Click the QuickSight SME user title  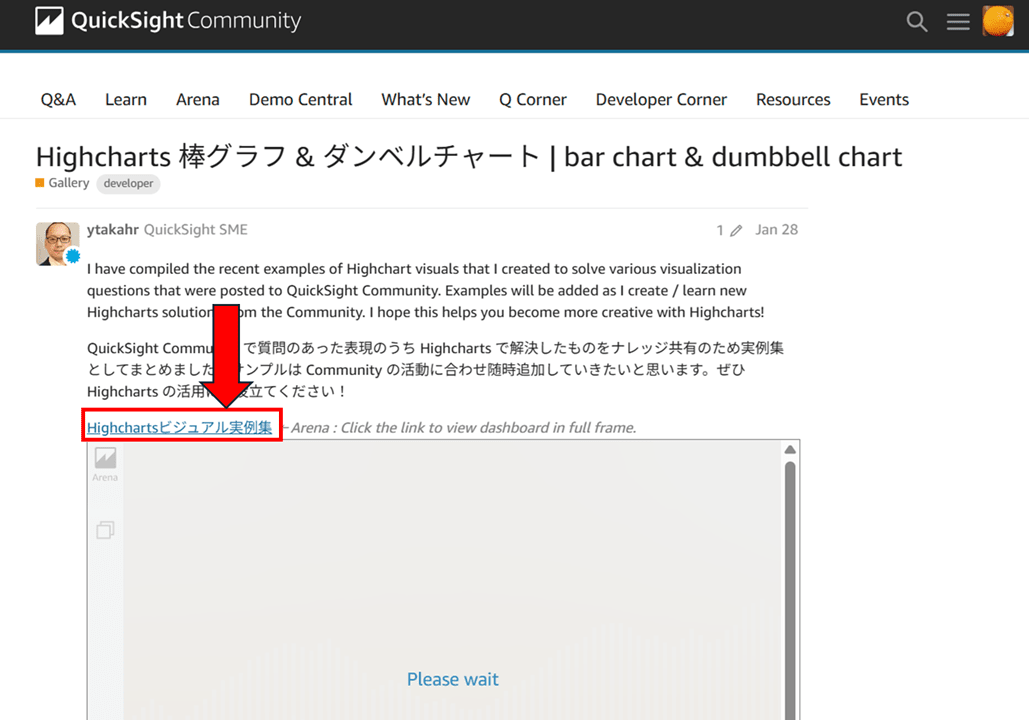[x=196, y=230]
